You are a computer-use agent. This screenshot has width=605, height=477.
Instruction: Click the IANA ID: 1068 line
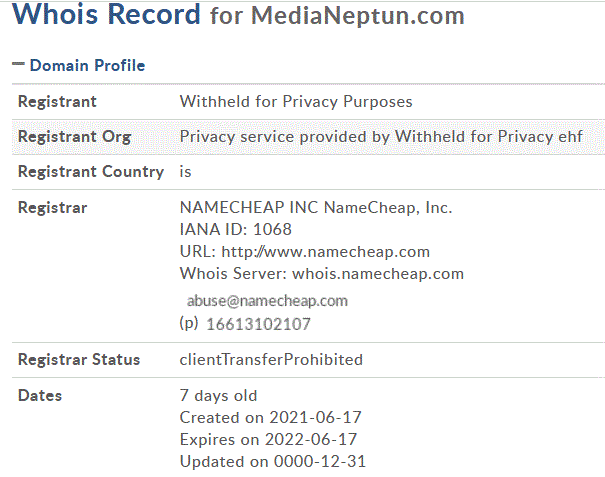pos(235,230)
